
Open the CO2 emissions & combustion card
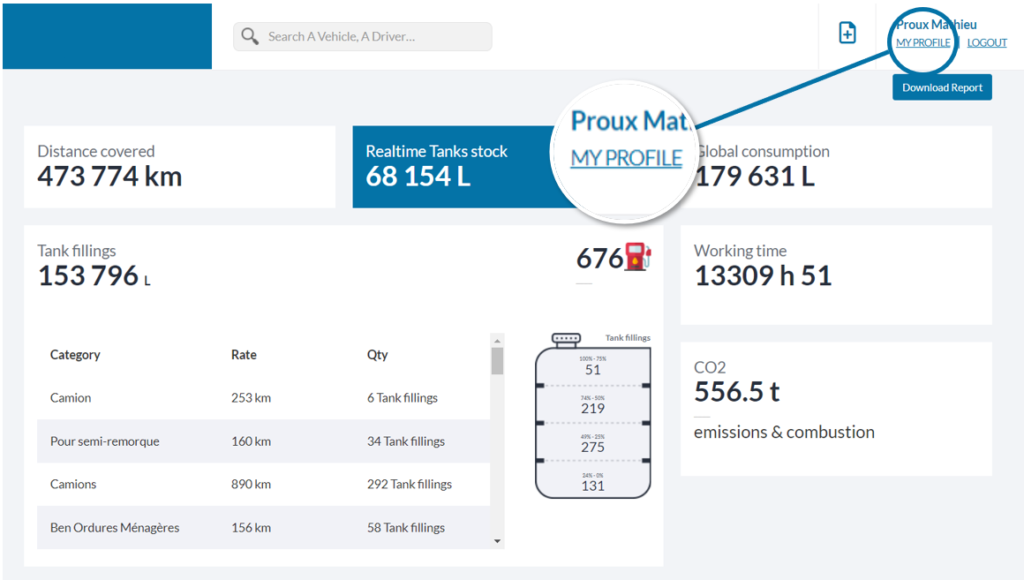tap(836, 408)
